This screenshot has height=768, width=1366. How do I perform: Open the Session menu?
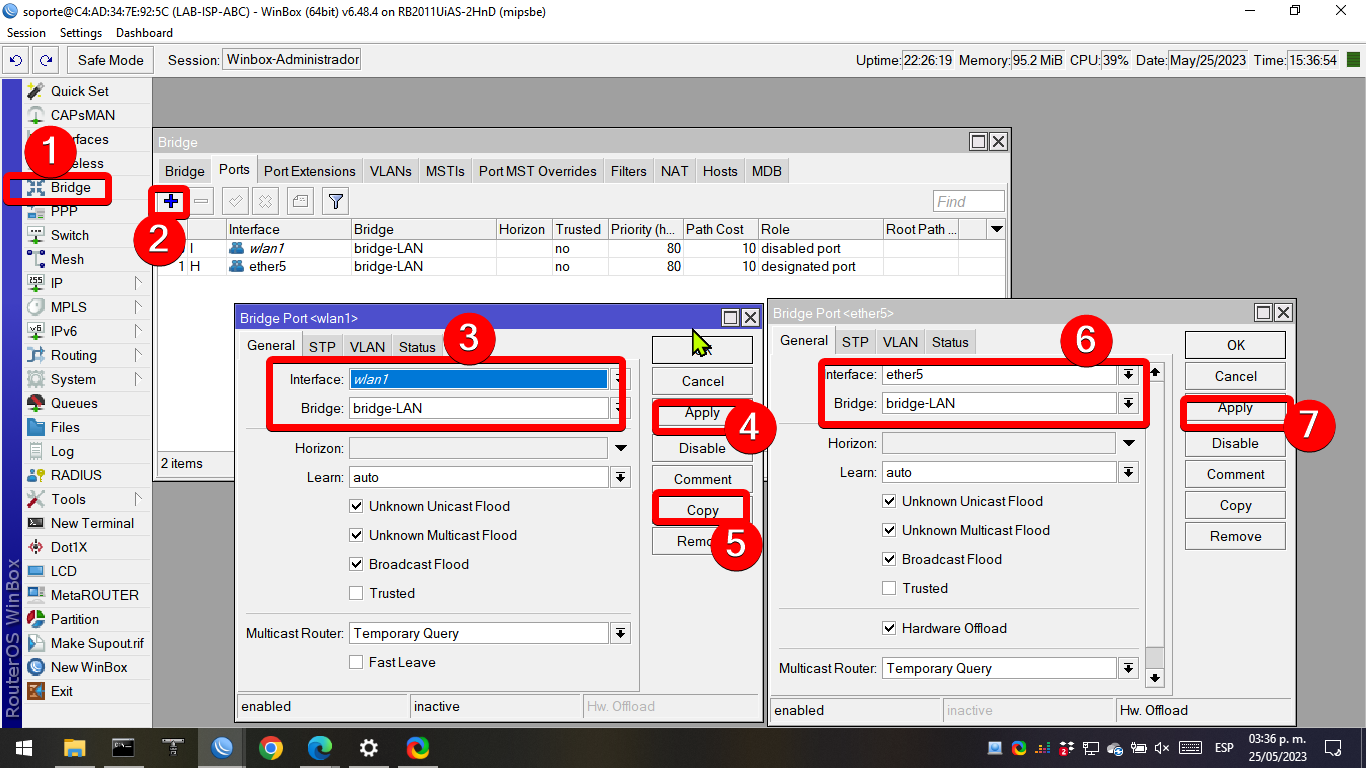tap(26, 32)
